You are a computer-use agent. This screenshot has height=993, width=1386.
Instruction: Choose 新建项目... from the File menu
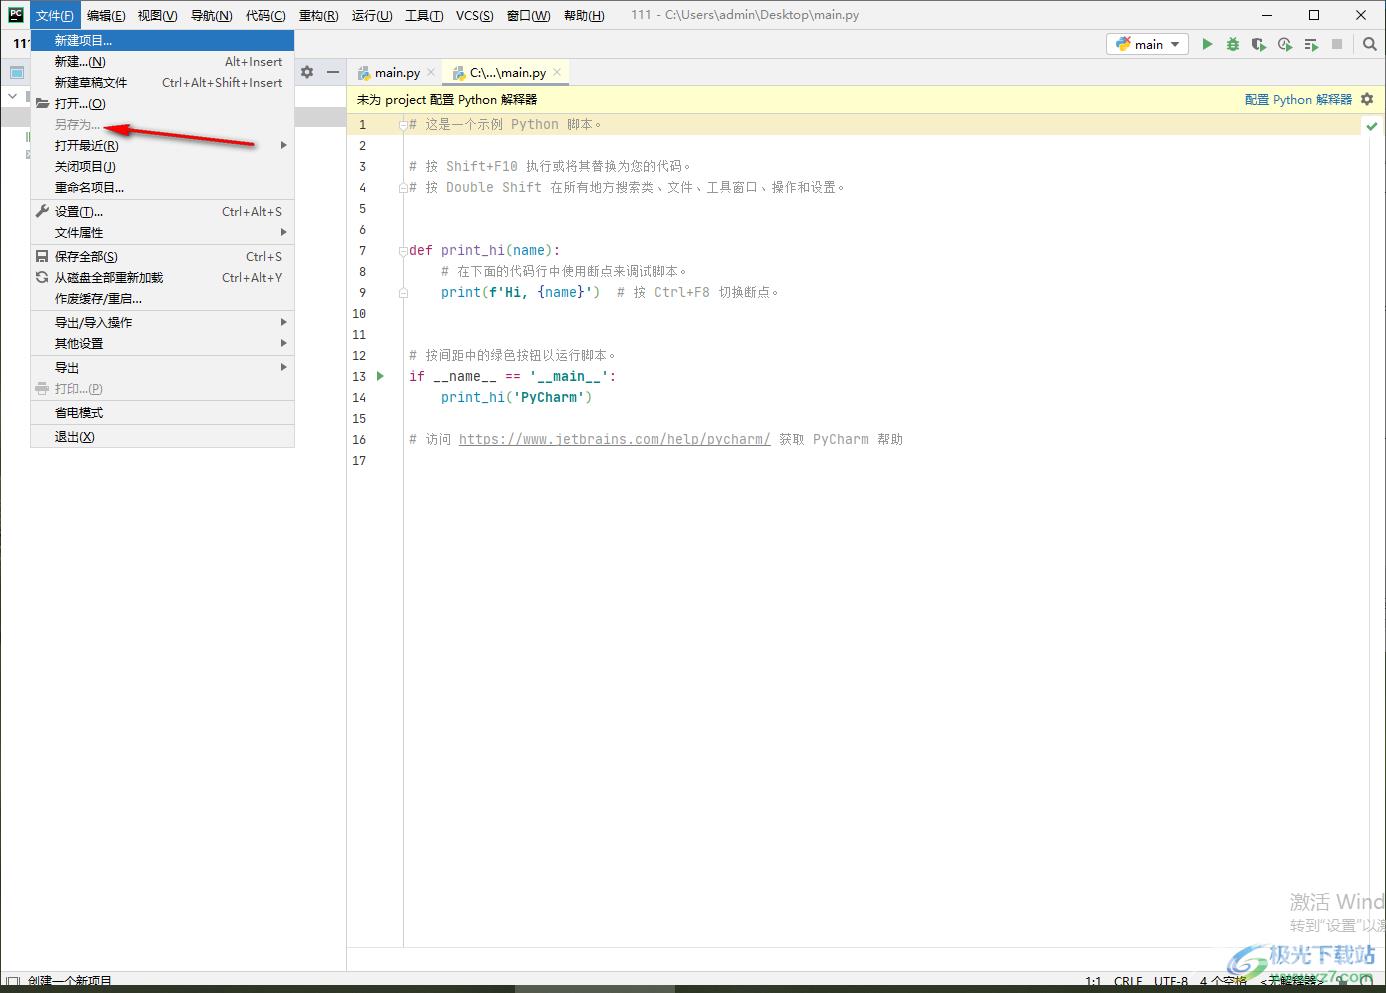click(x=162, y=40)
